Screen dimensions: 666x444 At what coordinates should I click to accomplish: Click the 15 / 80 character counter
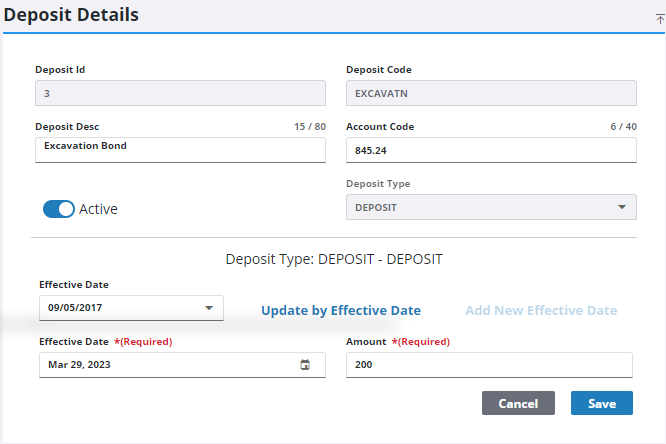[309, 127]
